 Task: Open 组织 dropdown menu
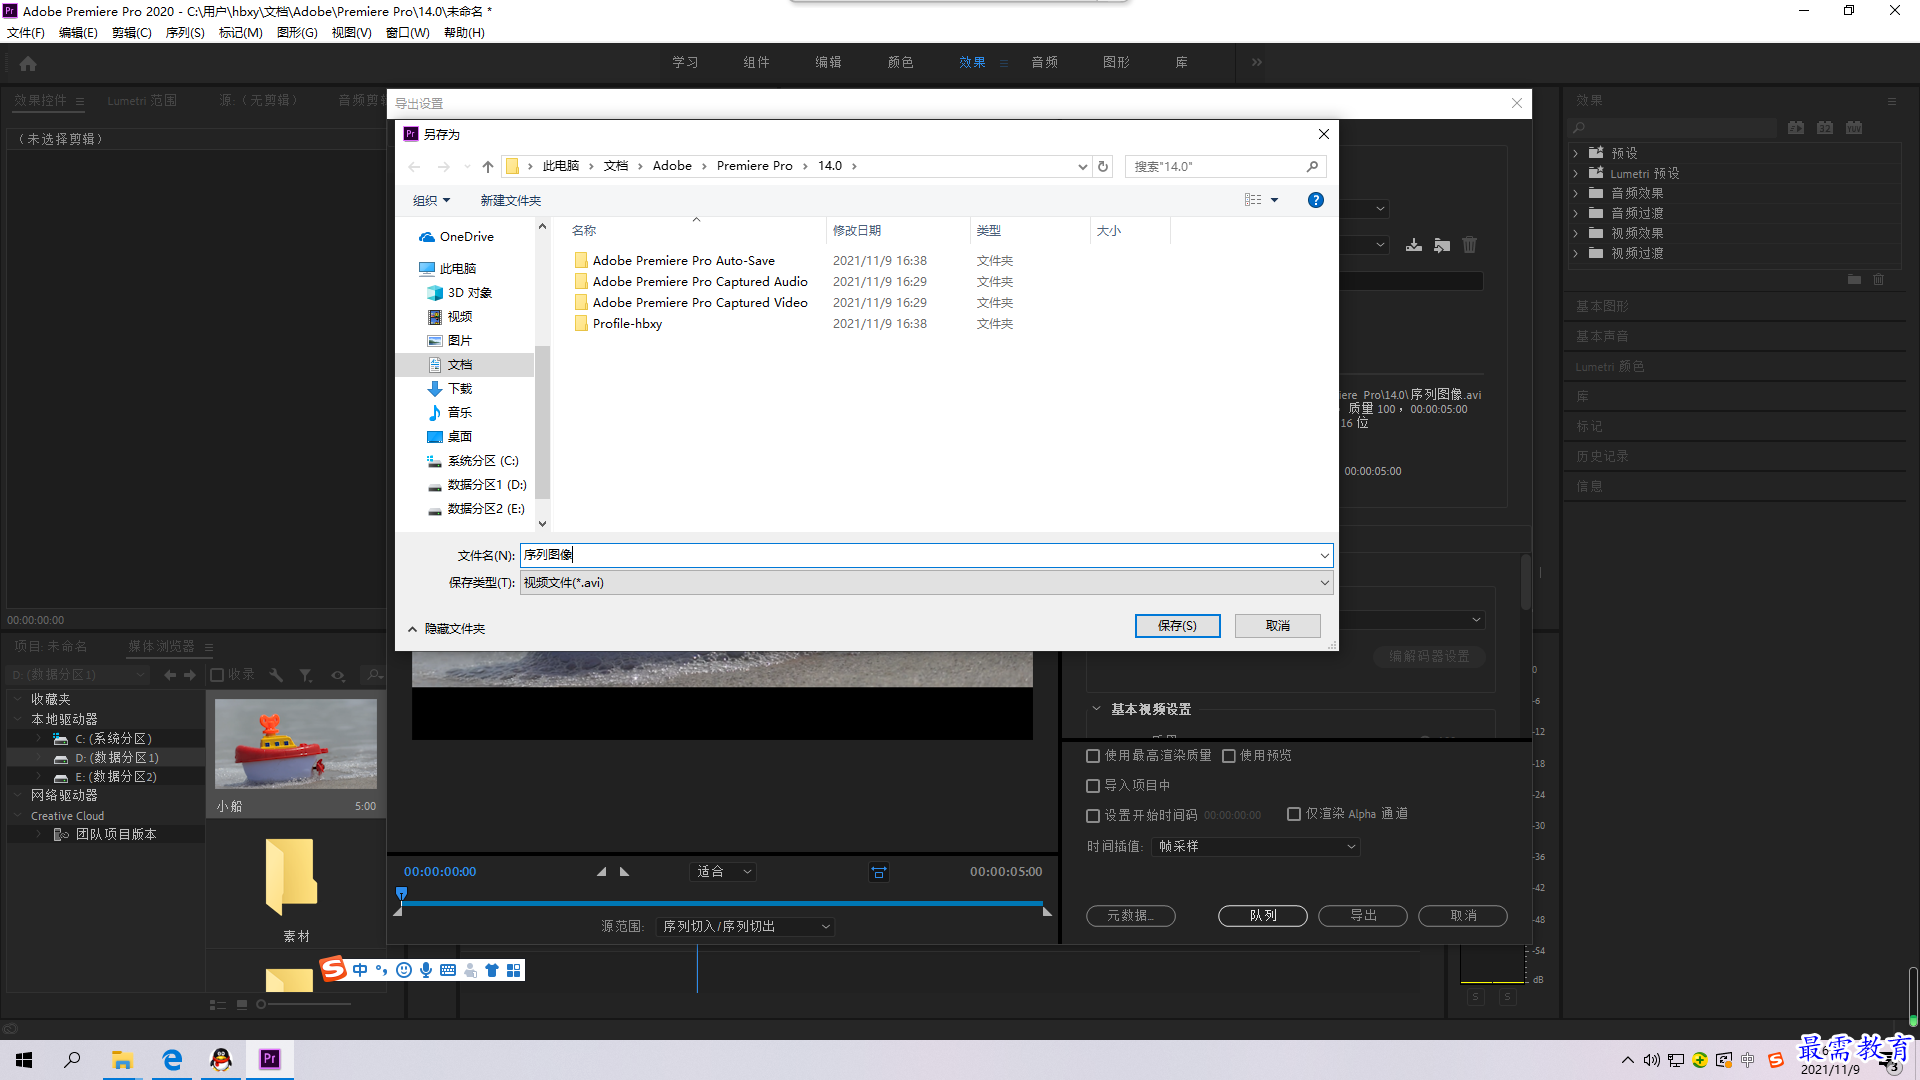(x=431, y=200)
